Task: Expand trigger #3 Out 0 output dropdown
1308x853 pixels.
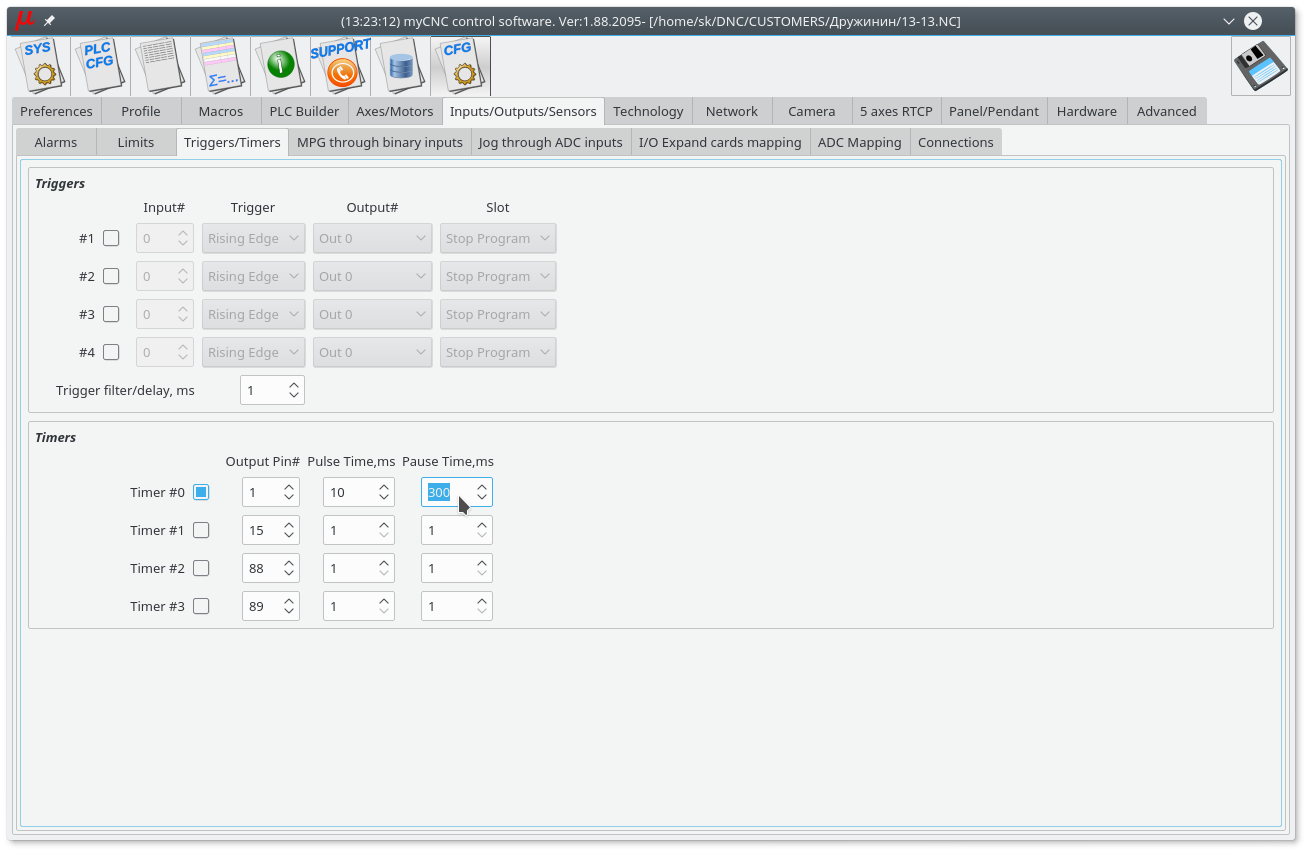Action: 373,314
